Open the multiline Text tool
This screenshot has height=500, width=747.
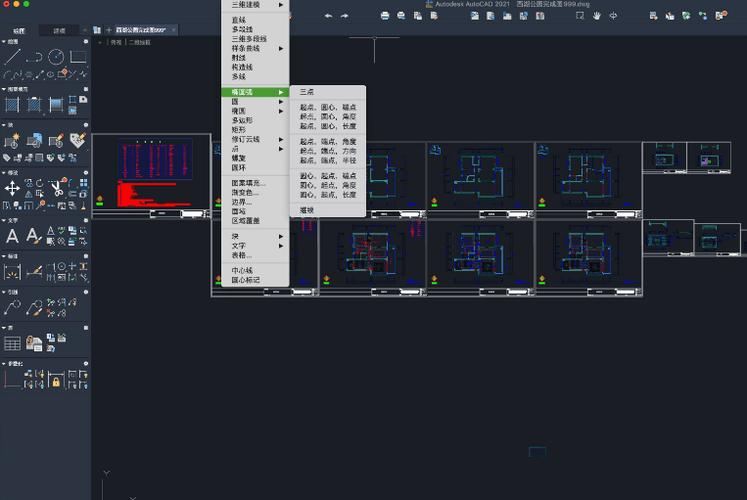click(12, 236)
